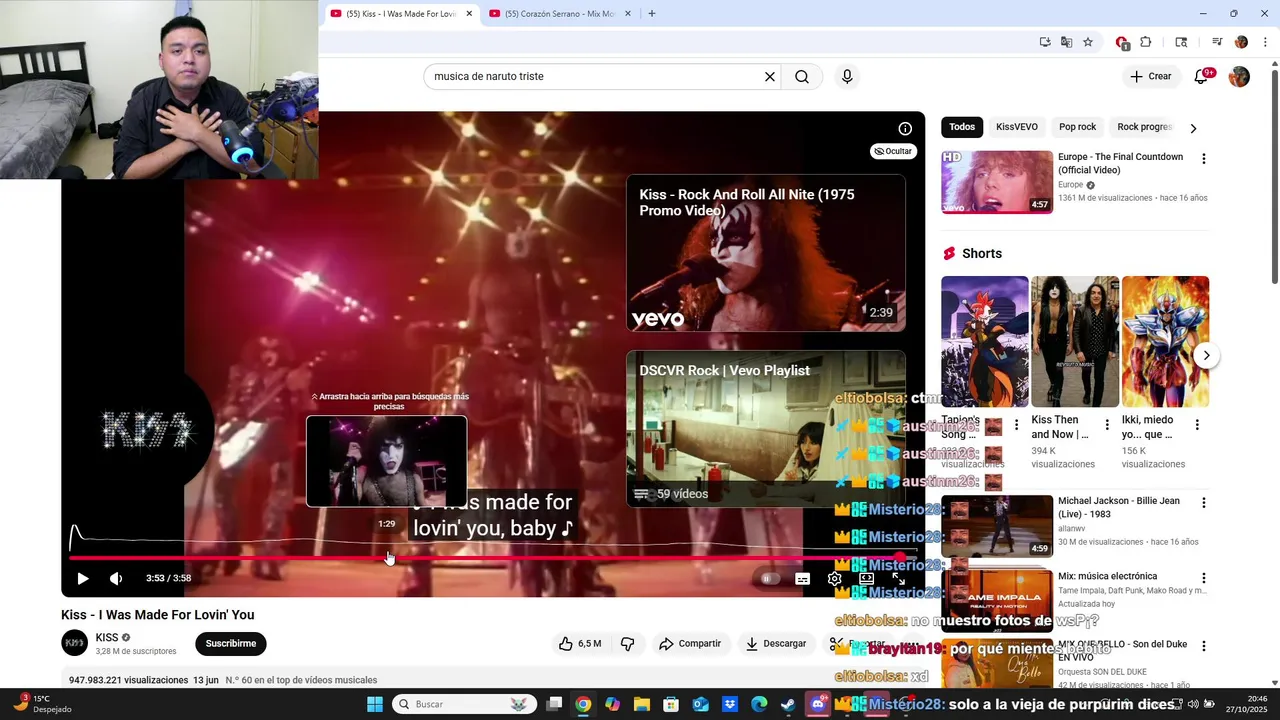Open the red extension with badge
This screenshot has width=1280, height=720.
(x=1122, y=42)
